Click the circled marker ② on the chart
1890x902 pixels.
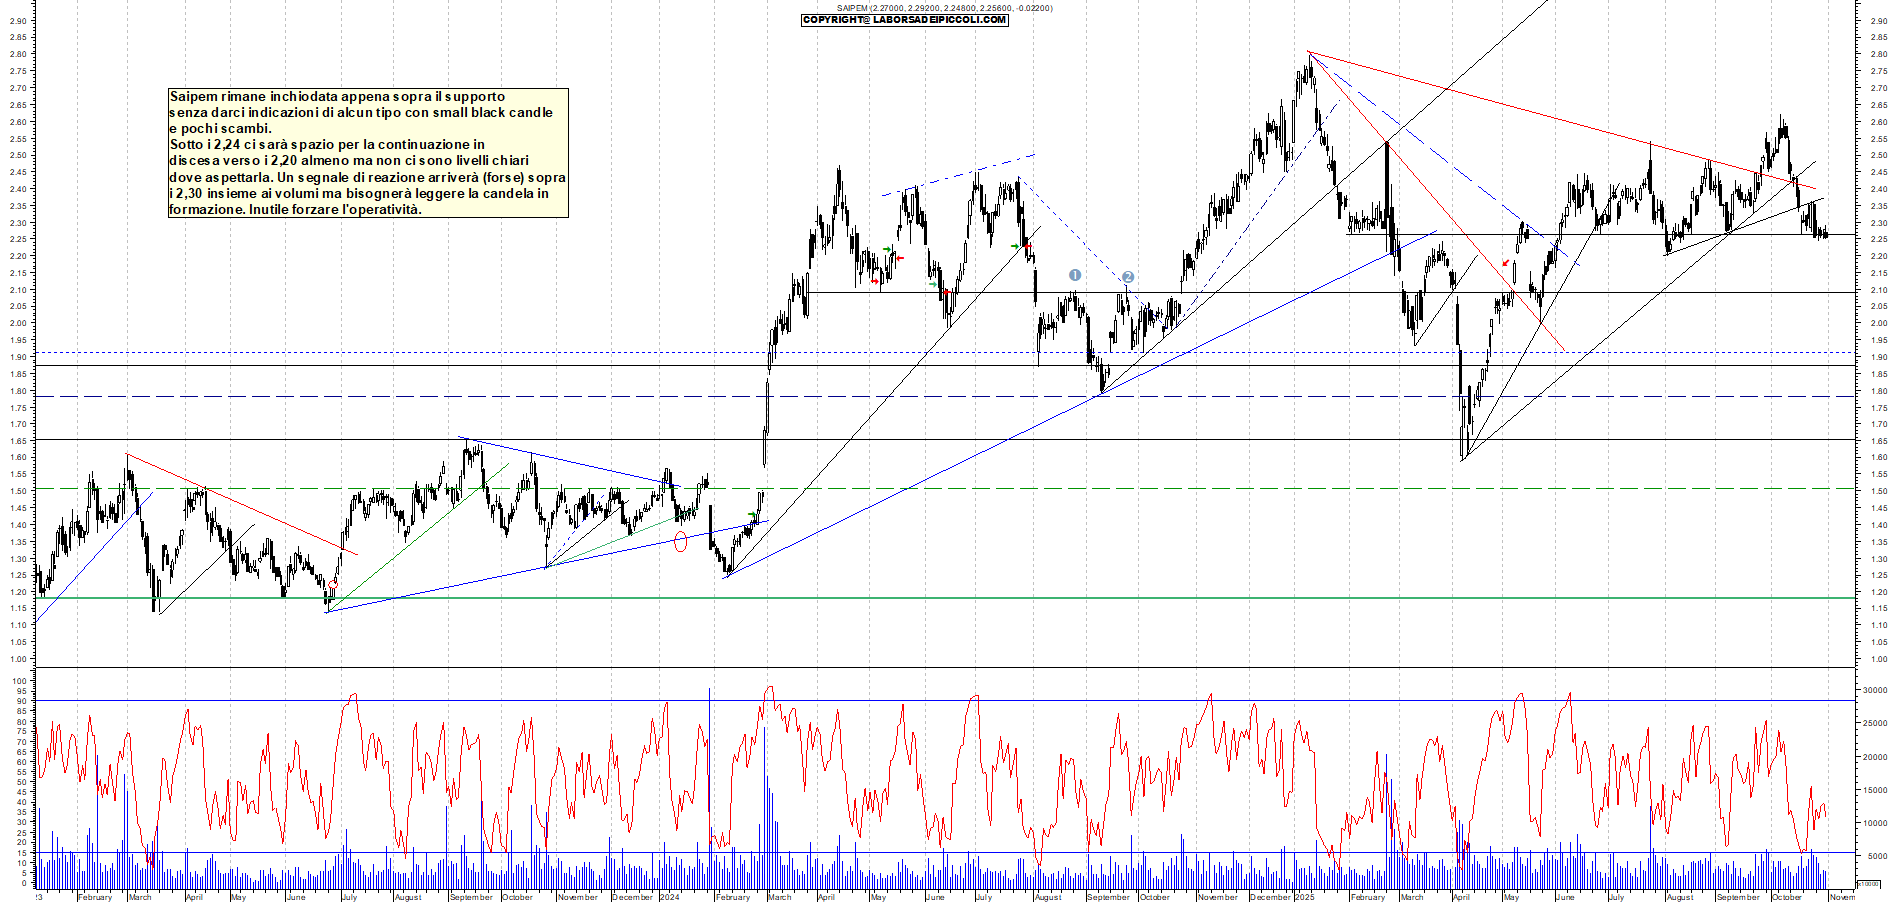[x=1129, y=278]
